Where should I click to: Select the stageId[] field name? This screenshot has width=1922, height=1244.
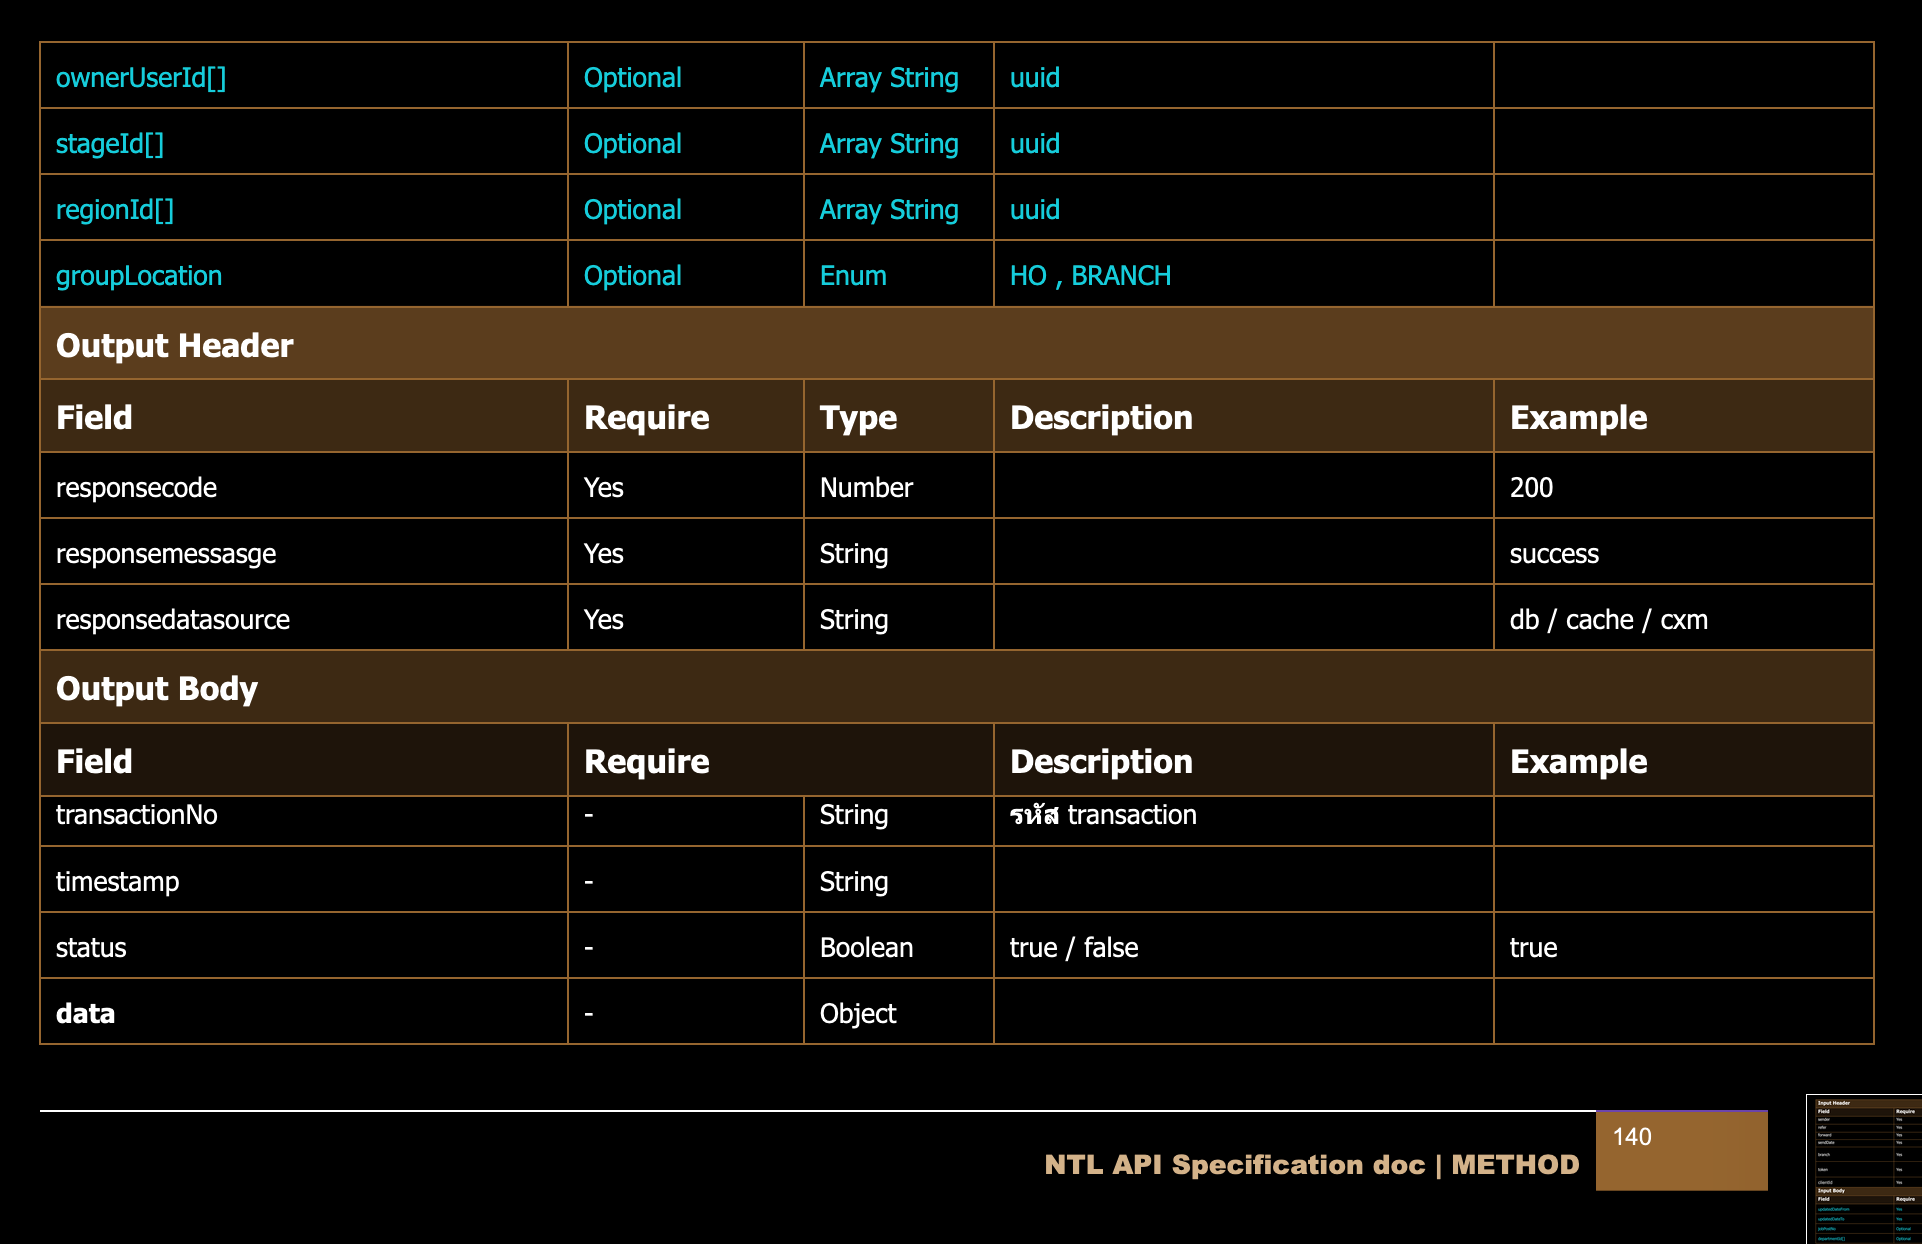110,144
